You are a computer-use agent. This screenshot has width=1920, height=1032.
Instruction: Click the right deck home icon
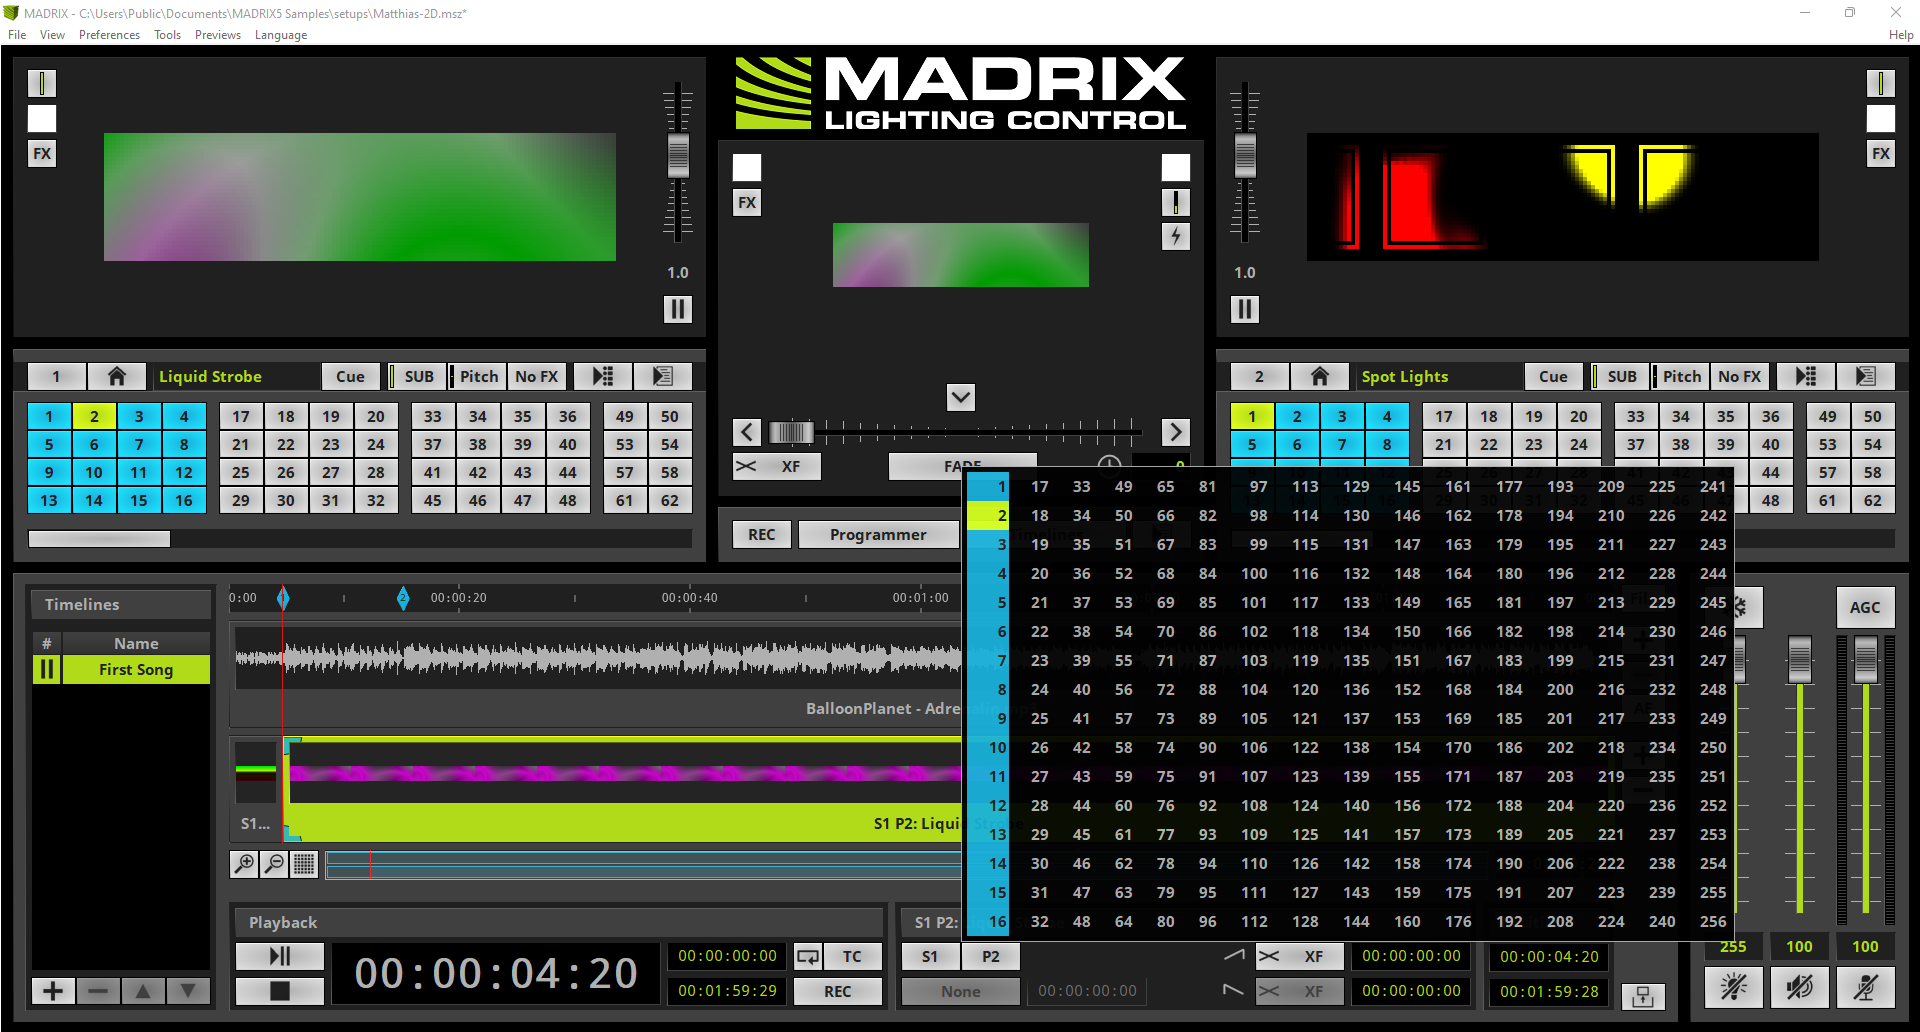click(1320, 376)
